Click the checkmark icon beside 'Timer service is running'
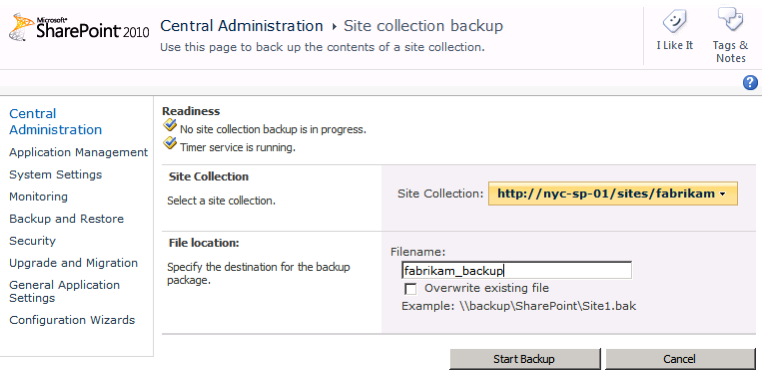Viewport: 762px width, 384px height. (x=170, y=143)
